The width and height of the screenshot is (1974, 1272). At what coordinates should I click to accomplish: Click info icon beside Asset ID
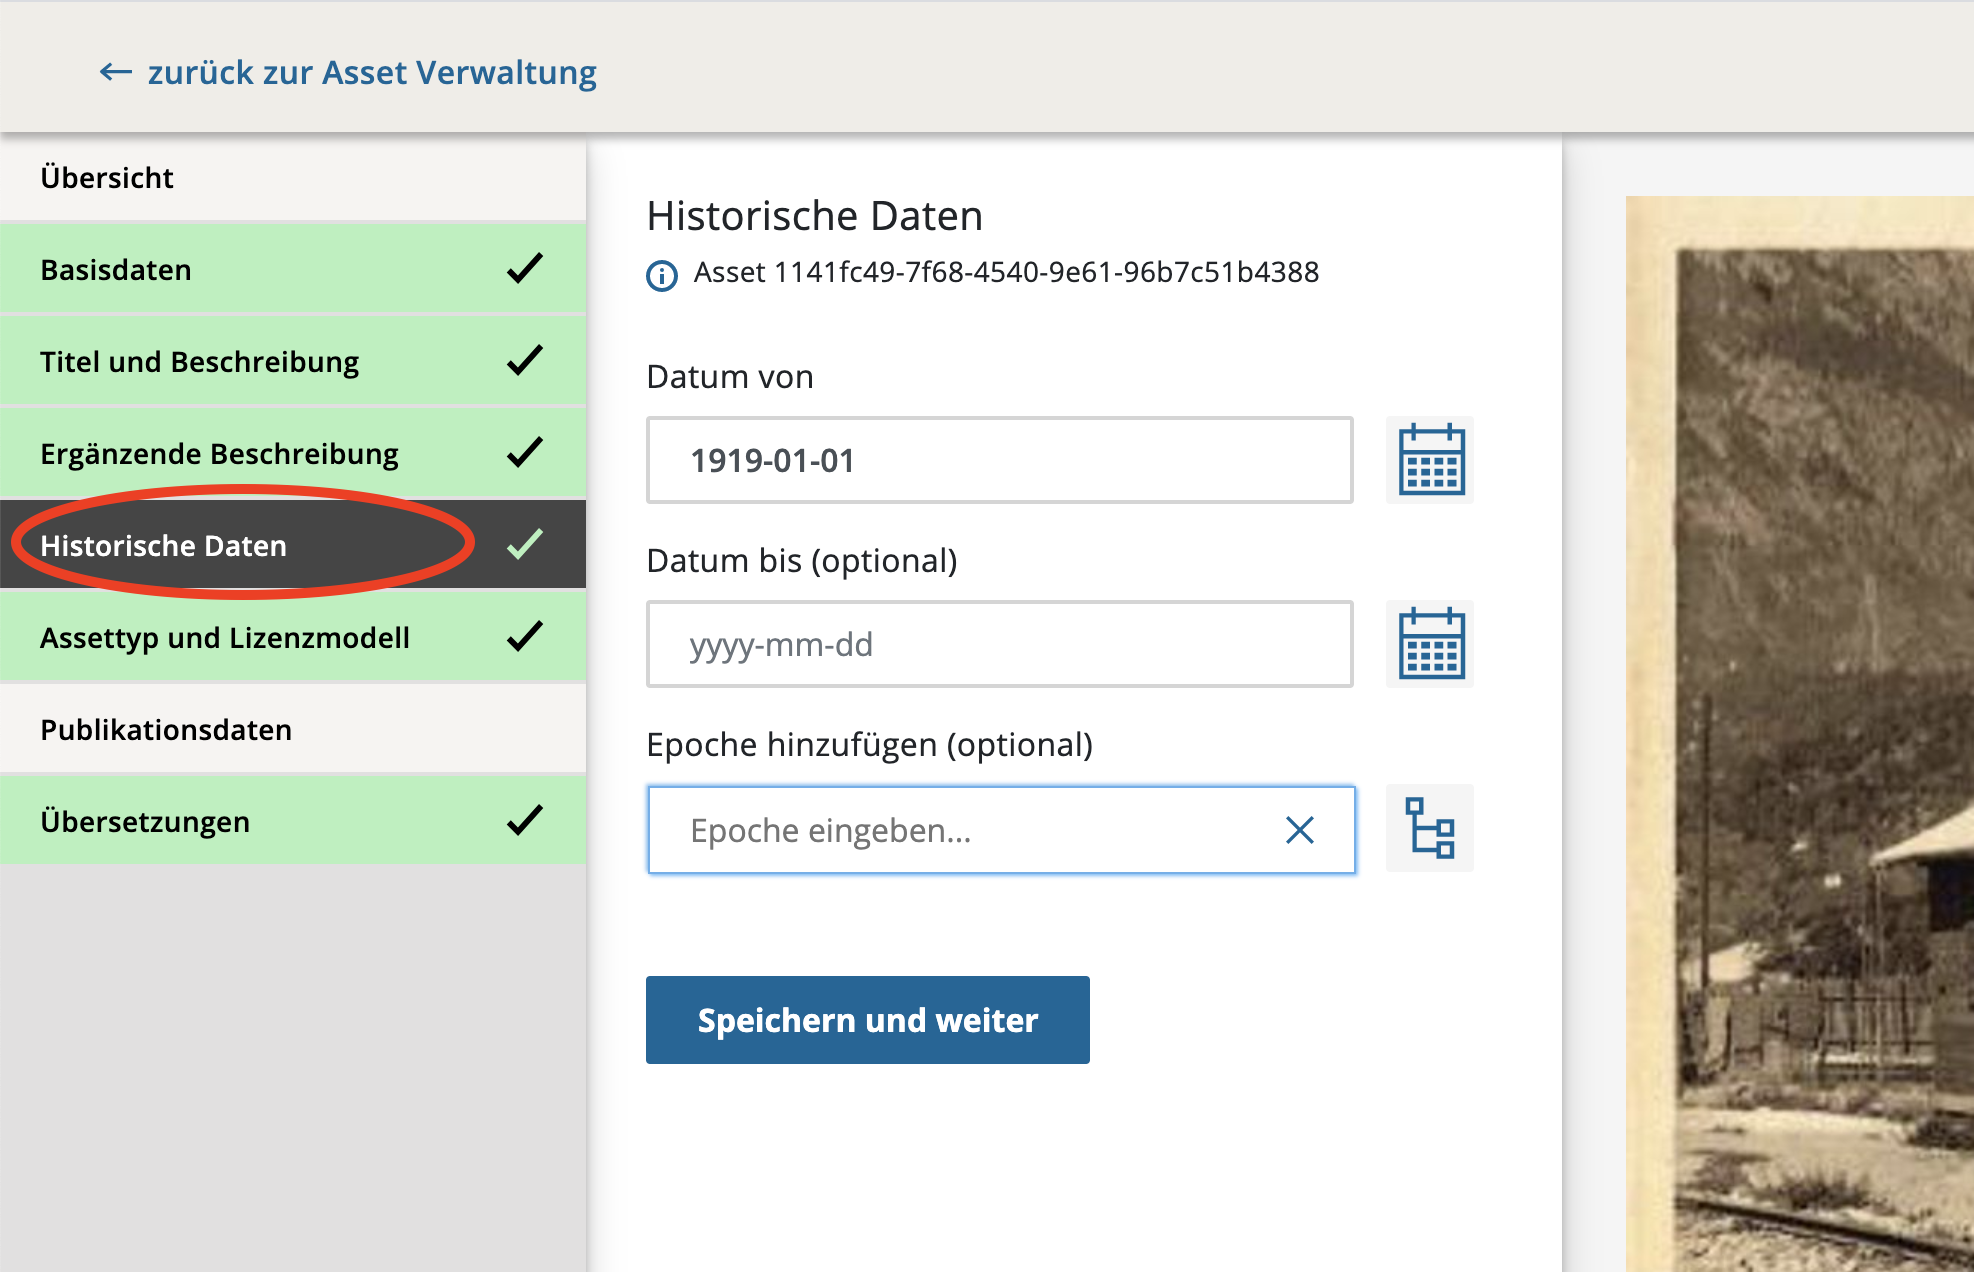coord(662,275)
